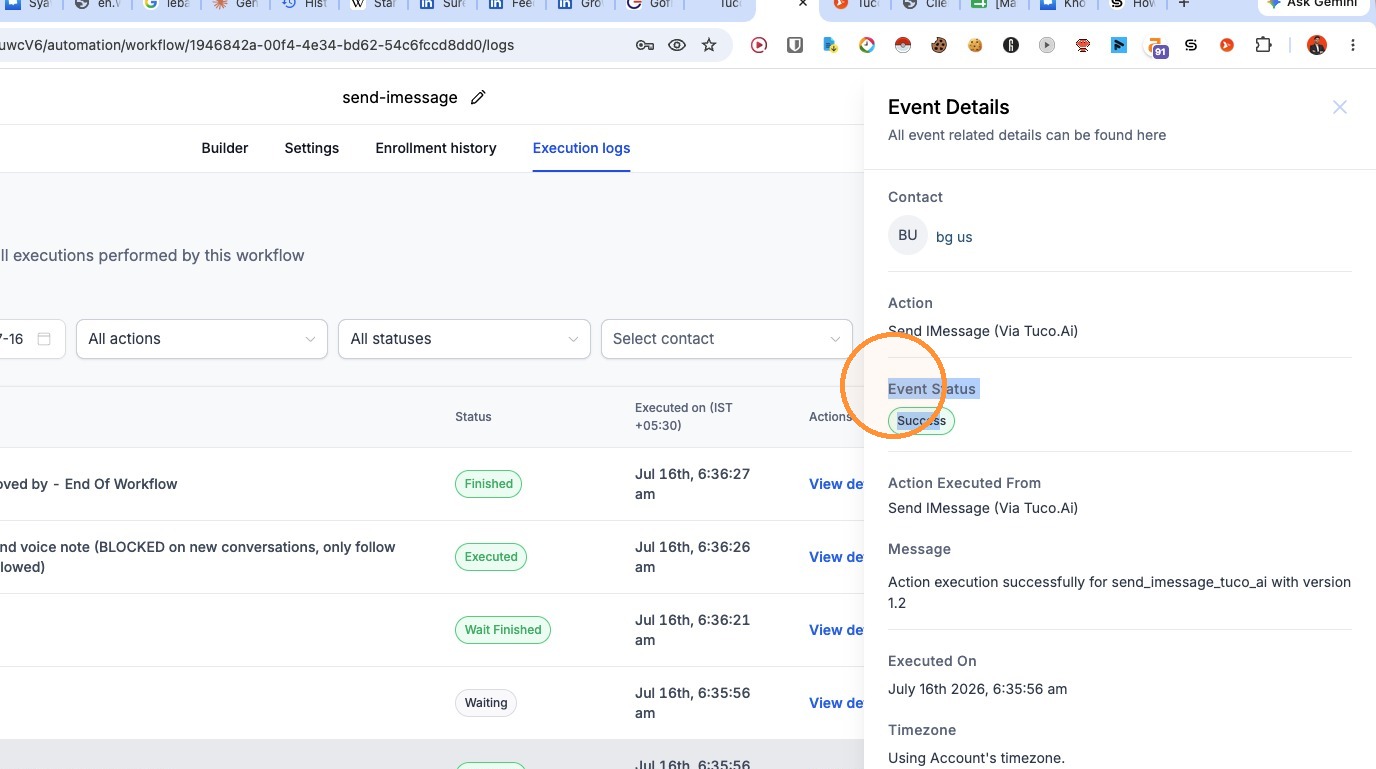Open the calendar date picker icon
Viewport: 1376px width, 769px height.
(44, 339)
